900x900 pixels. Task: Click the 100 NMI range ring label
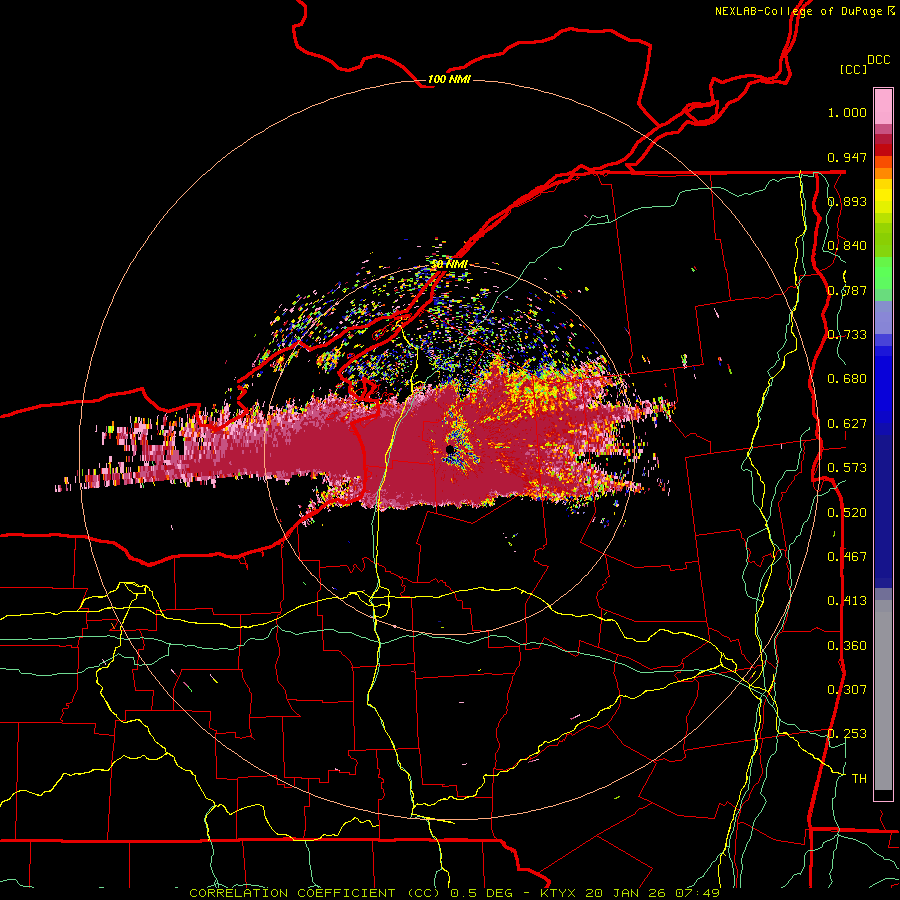(449, 79)
